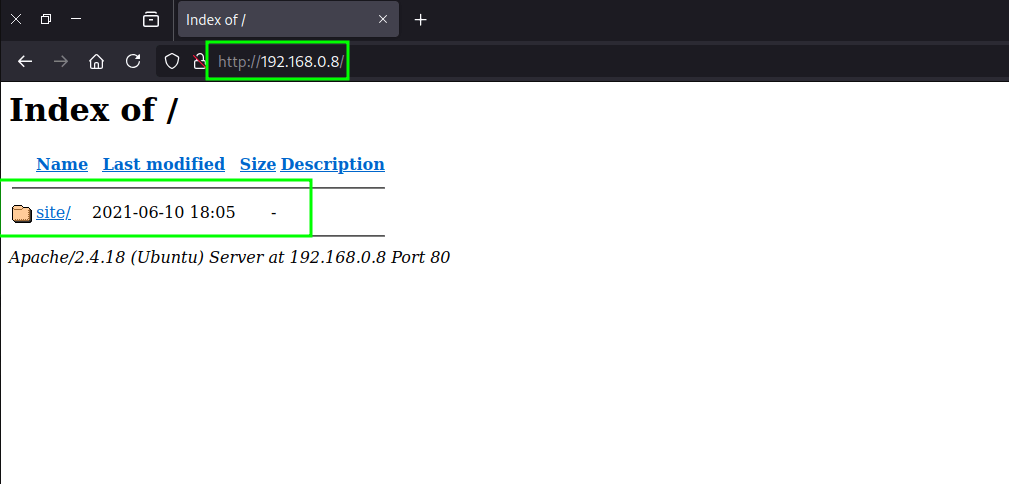Open the site/ directory link
1009x484 pixels.
coord(53,212)
